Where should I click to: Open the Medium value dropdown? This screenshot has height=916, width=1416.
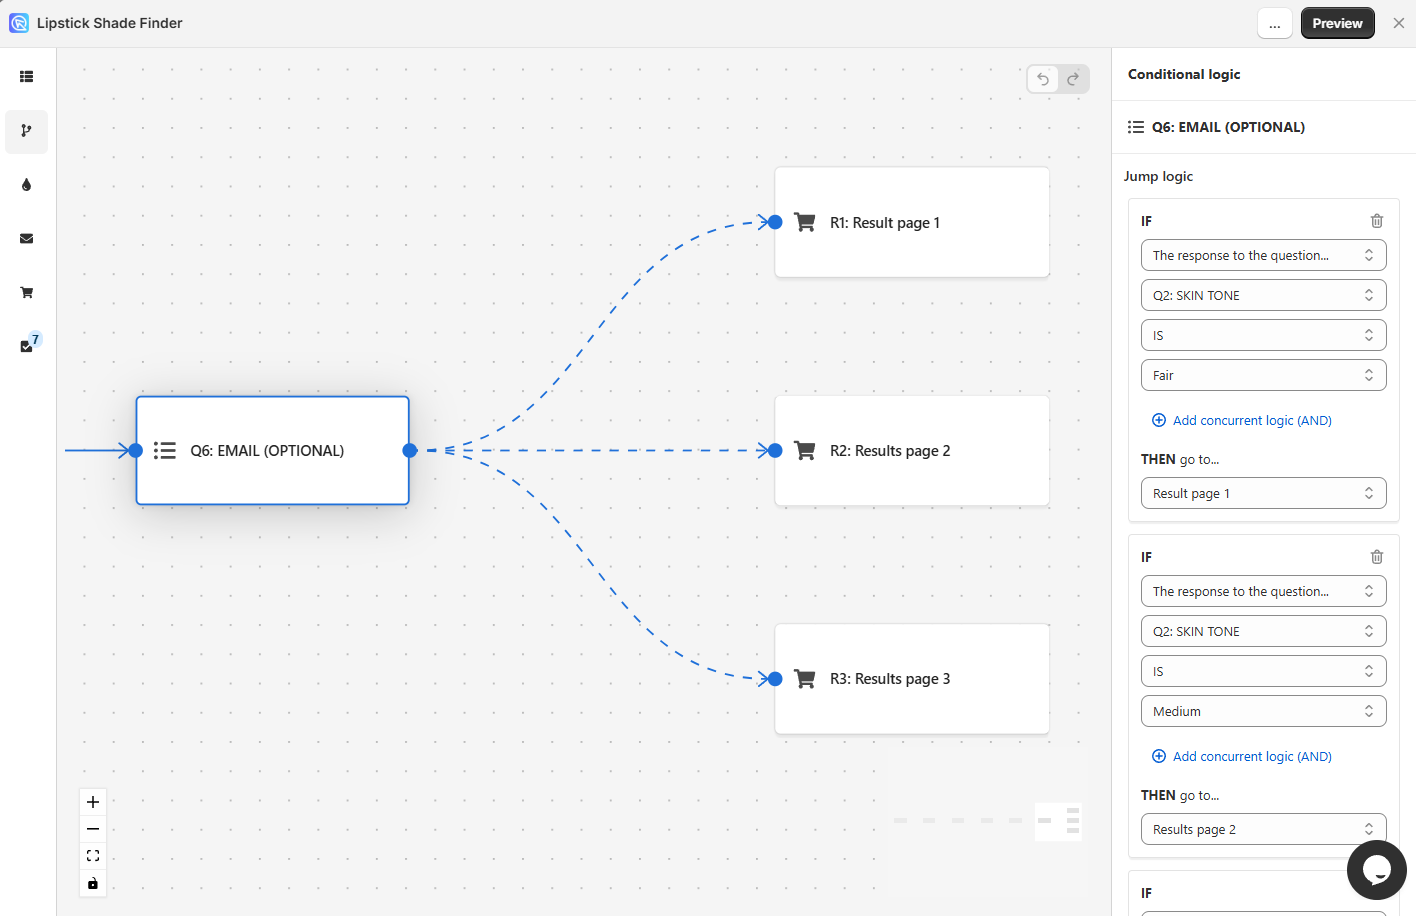(x=1264, y=711)
